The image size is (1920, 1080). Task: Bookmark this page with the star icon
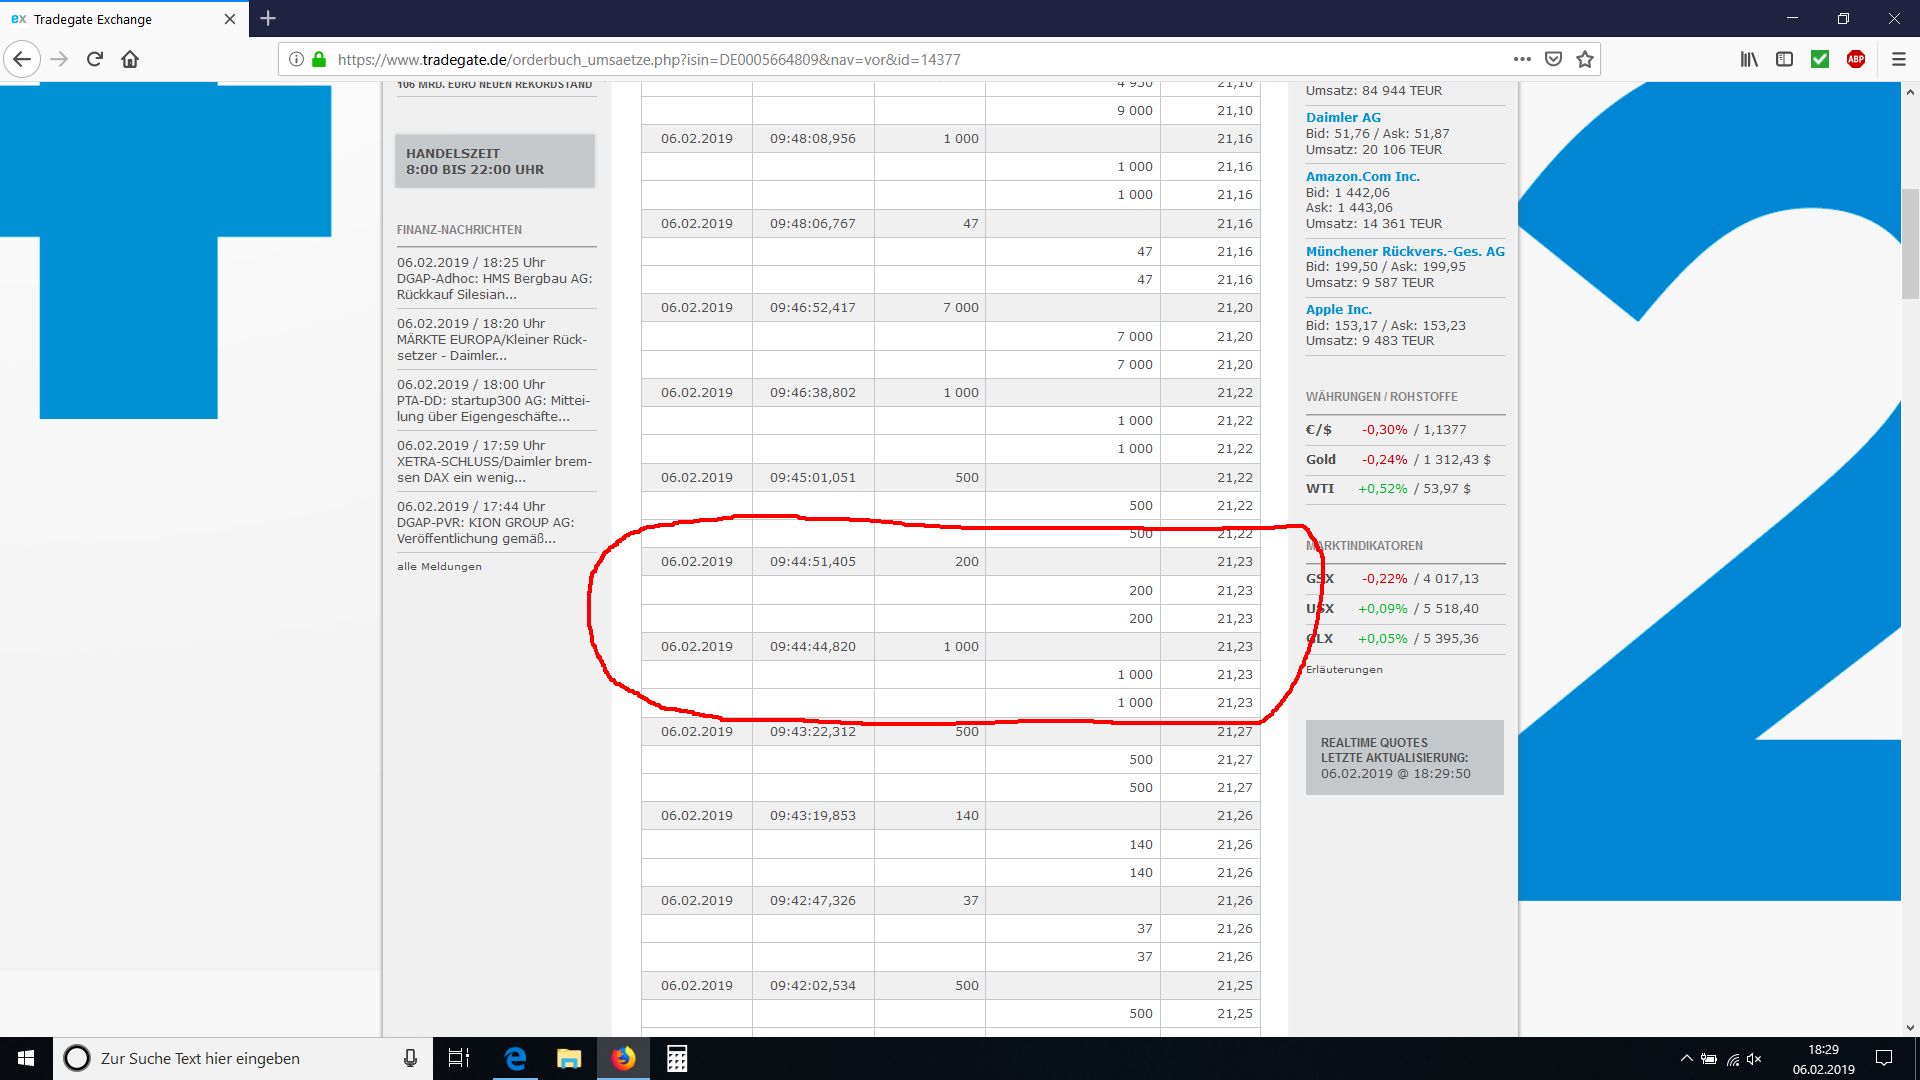pos(1585,59)
